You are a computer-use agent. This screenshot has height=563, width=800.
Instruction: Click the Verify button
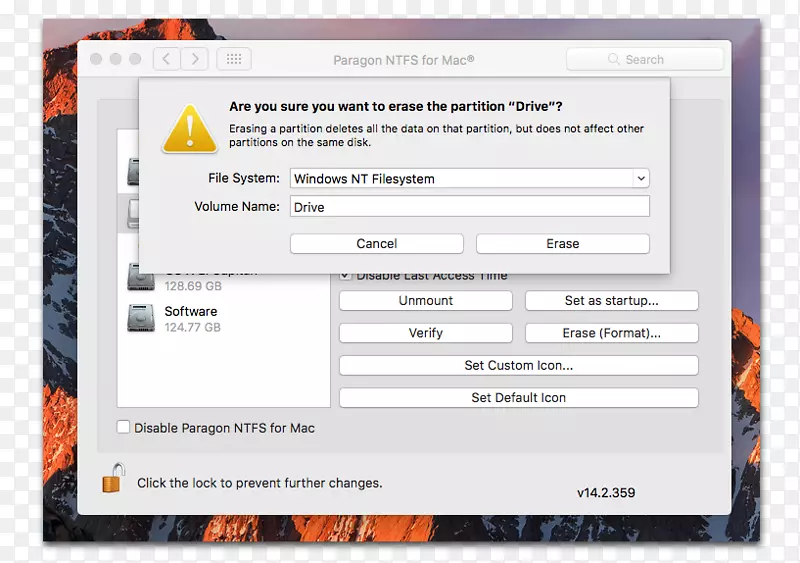(426, 333)
